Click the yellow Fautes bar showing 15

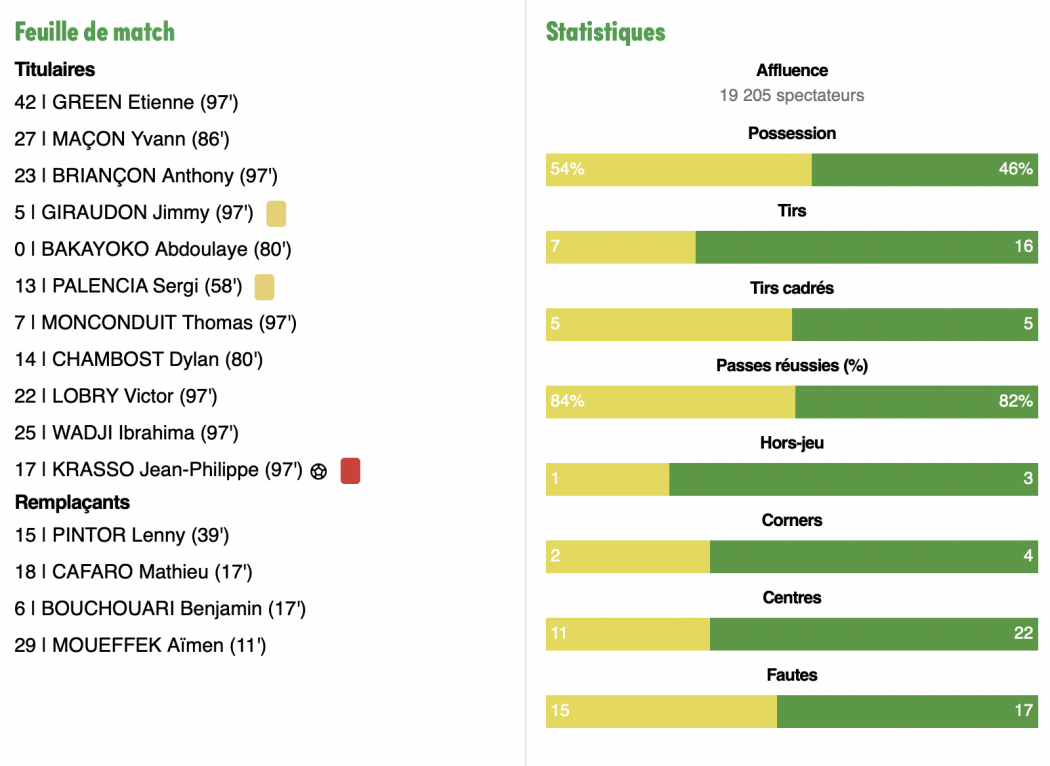click(x=661, y=711)
